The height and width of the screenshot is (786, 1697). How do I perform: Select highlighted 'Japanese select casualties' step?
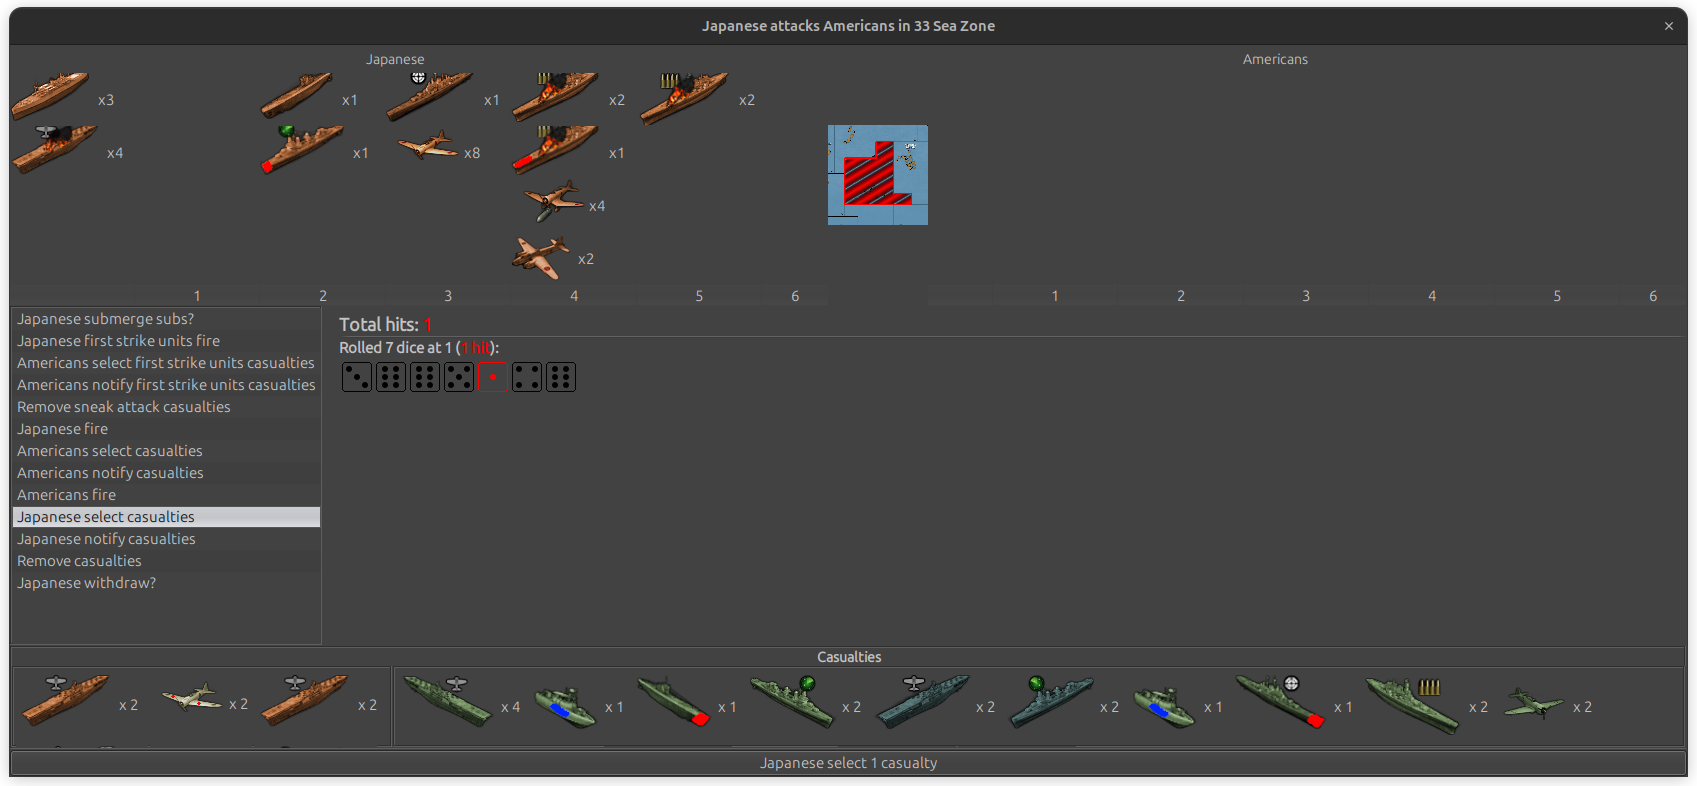point(166,517)
